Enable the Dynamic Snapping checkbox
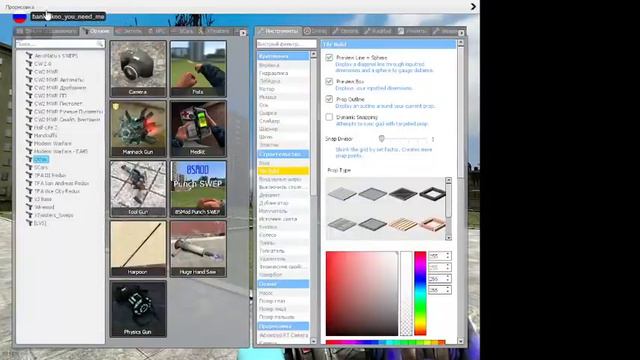 pyautogui.click(x=329, y=117)
